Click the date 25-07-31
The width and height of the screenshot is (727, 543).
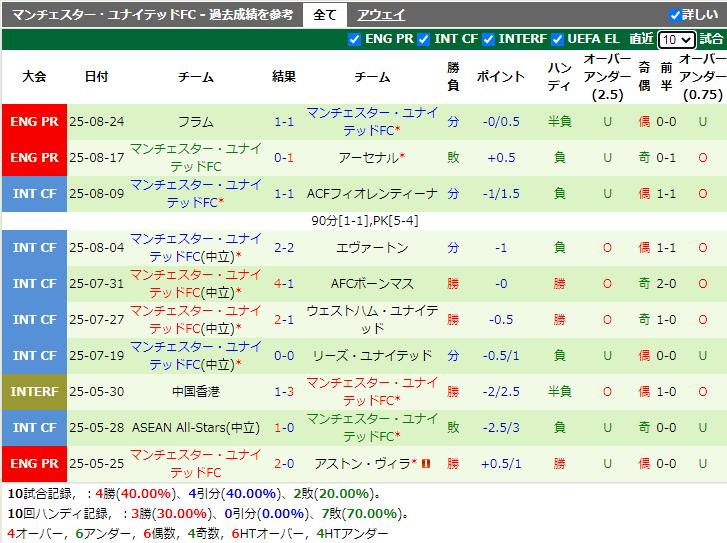pos(96,283)
